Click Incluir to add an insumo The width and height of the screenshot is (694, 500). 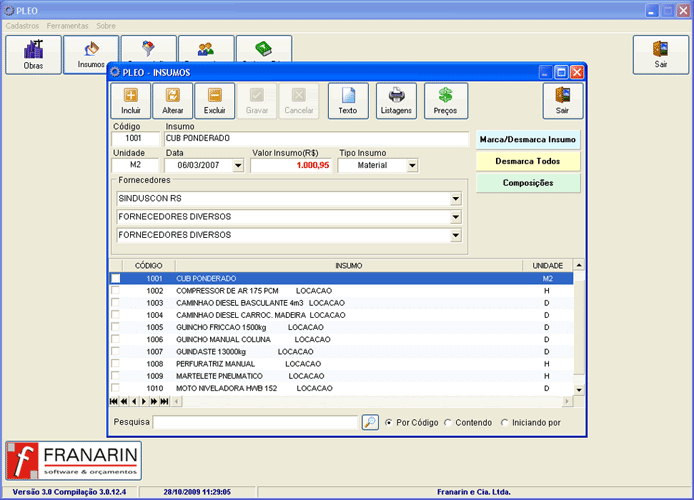click(131, 101)
